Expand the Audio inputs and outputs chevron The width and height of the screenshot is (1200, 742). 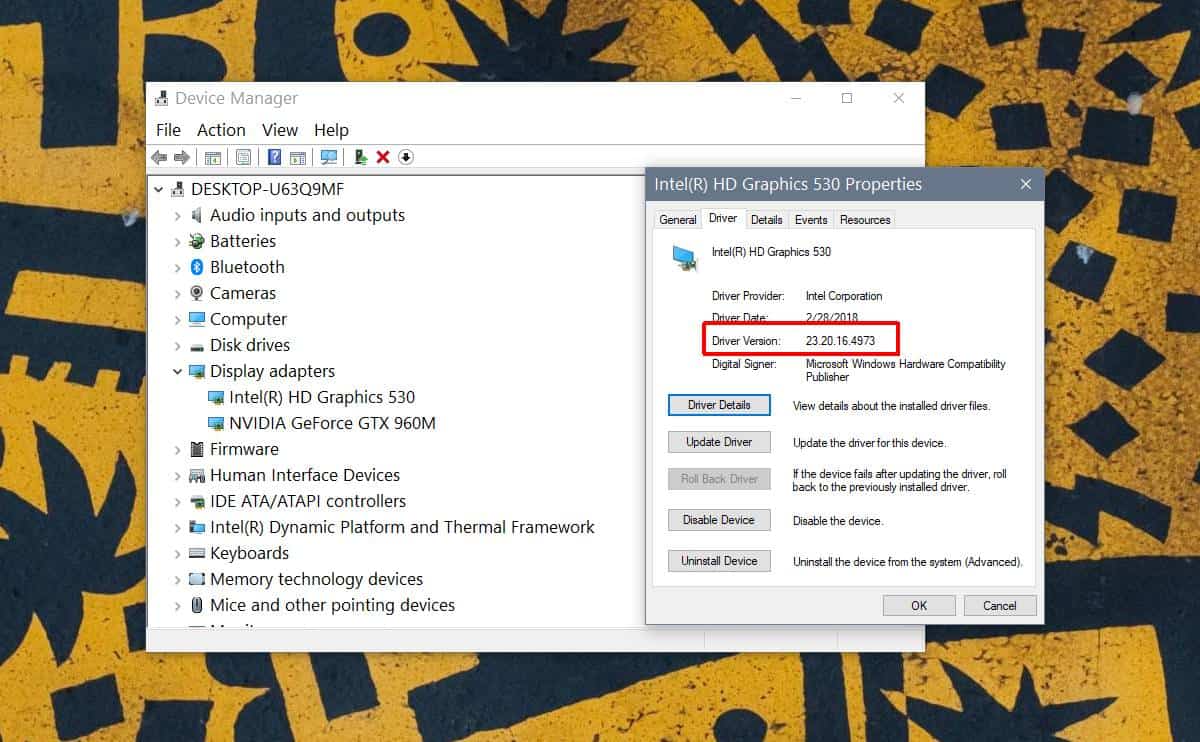pos(177,215)
